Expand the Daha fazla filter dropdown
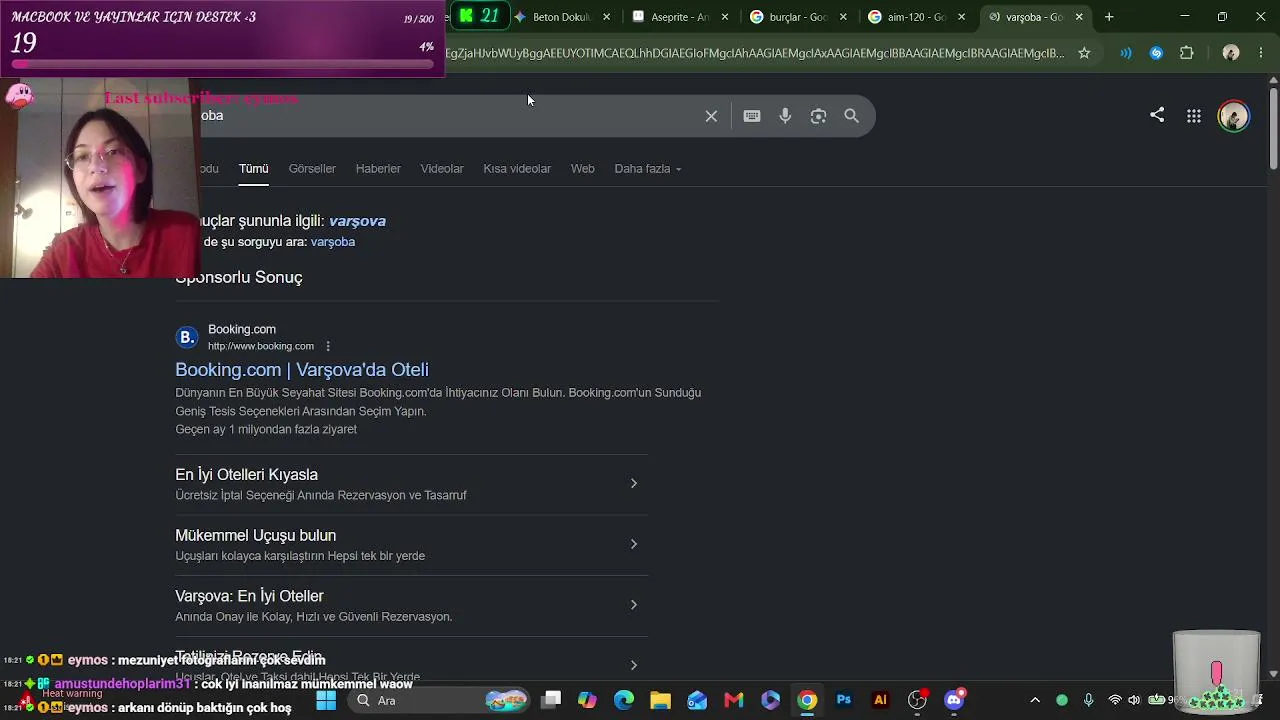 click(648, 169)
